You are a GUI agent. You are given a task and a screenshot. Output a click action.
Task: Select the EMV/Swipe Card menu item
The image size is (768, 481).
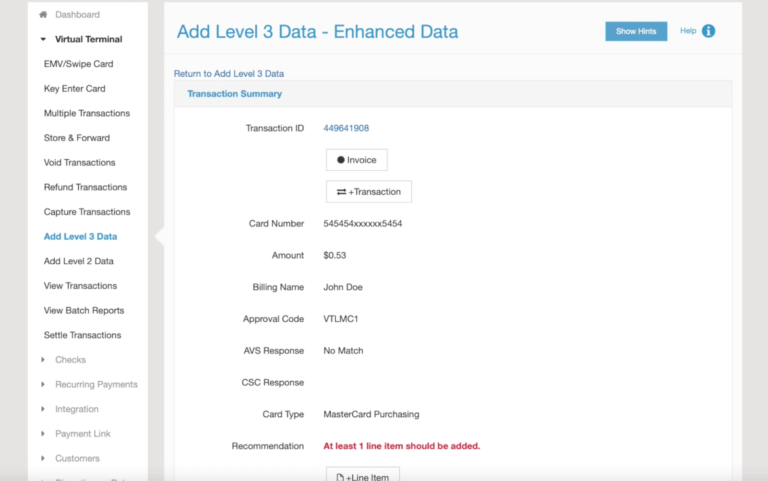[78, 64]
